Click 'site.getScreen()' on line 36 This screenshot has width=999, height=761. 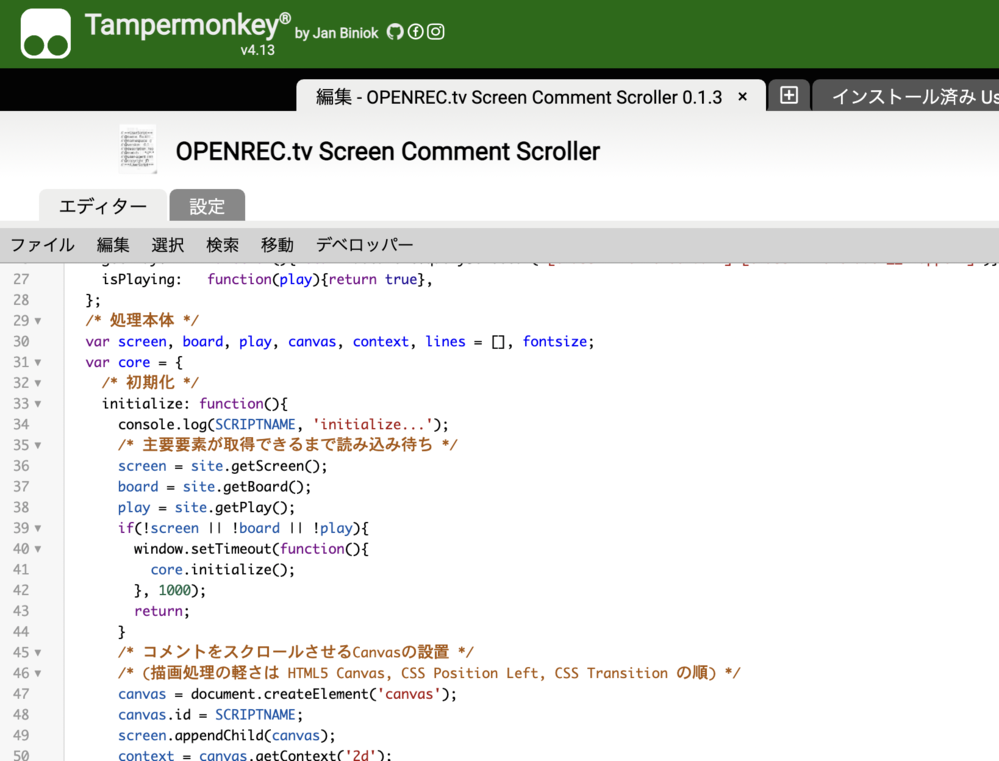[x=256, y=466]
